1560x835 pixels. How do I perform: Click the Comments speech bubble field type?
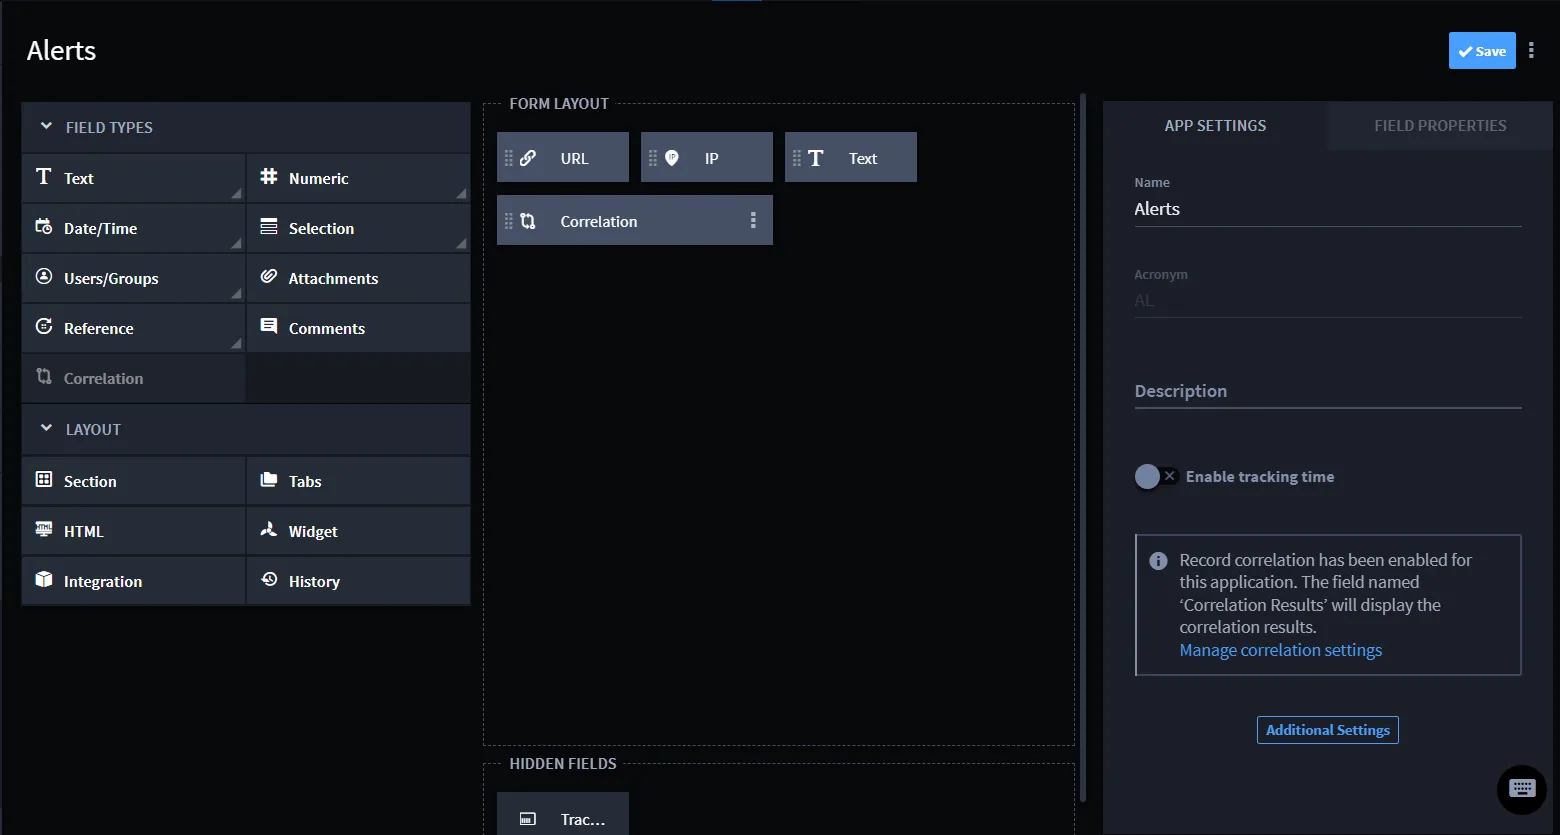point(358,328)
